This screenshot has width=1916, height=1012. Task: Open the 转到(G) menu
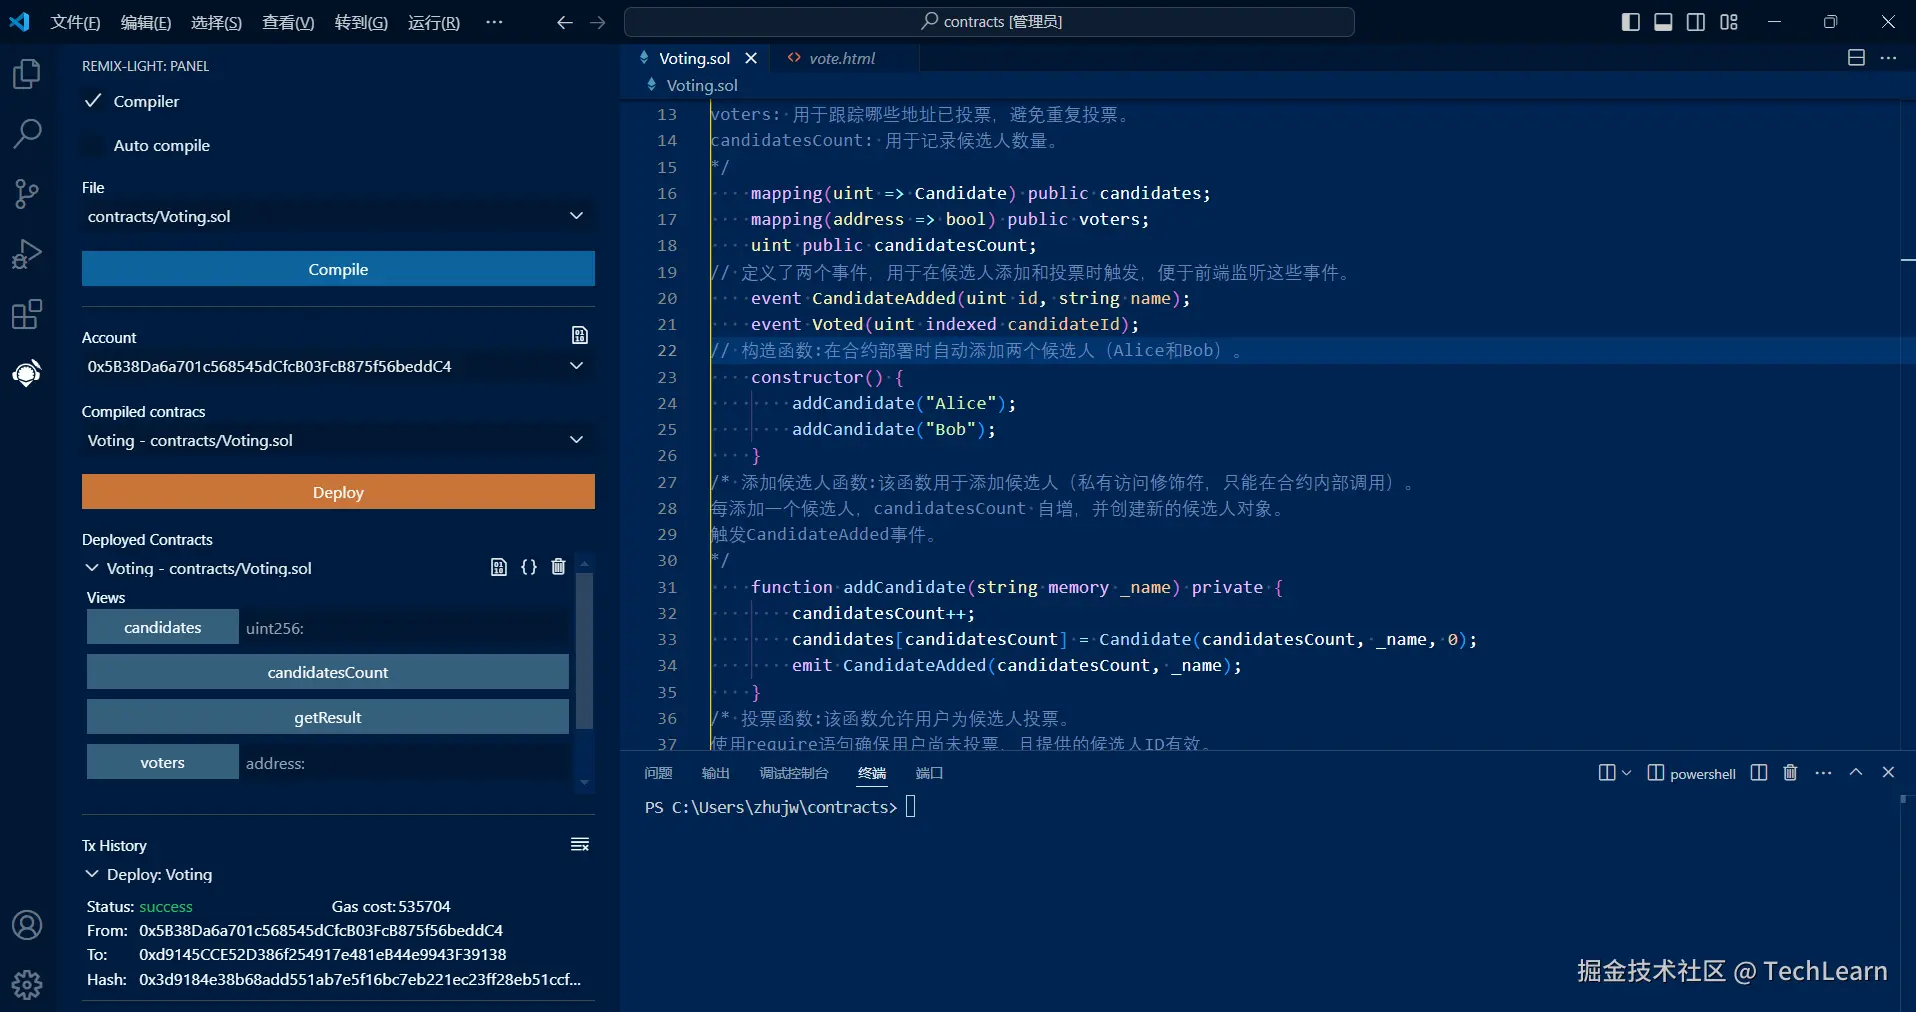click(361, 22)
